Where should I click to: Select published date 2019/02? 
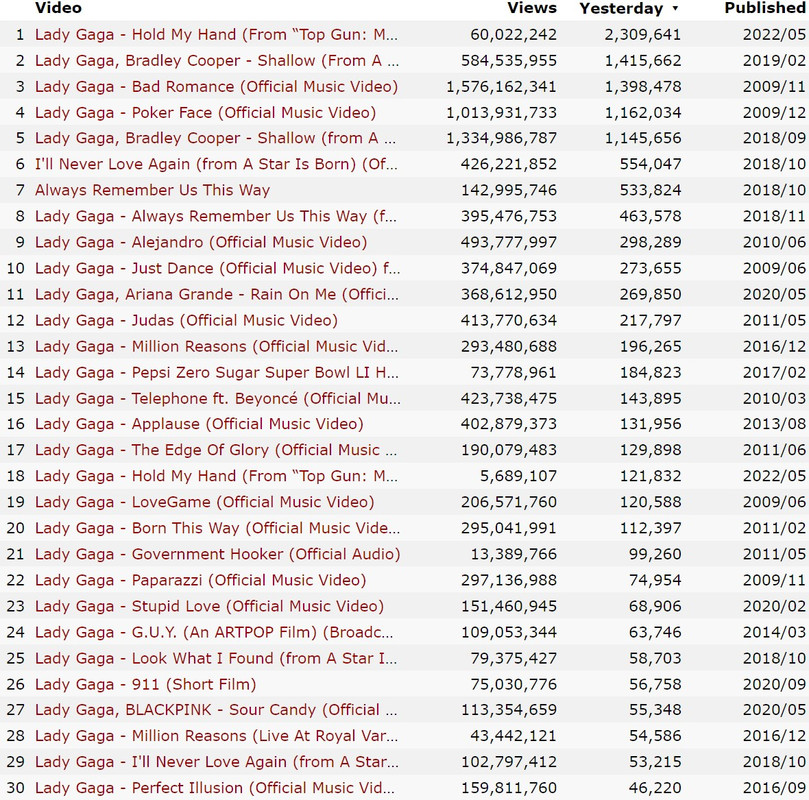click(774, 60)
